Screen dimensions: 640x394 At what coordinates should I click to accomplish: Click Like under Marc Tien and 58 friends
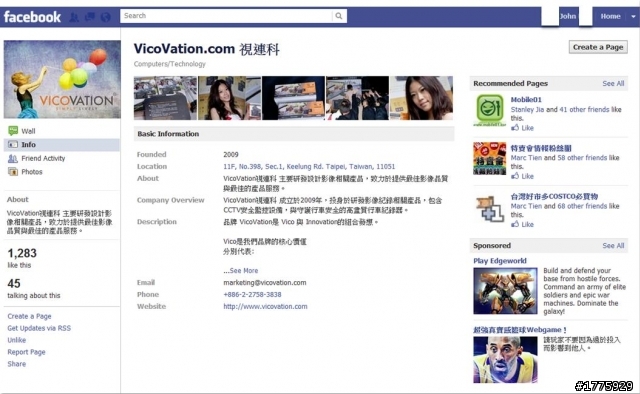527,176
